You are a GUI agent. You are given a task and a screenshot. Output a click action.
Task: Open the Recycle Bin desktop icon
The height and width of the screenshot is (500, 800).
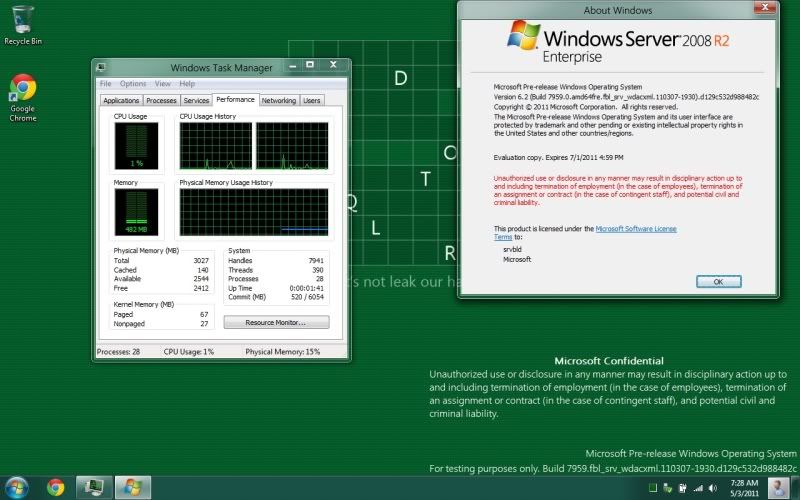pyautogui.click(x=23, y=26)
